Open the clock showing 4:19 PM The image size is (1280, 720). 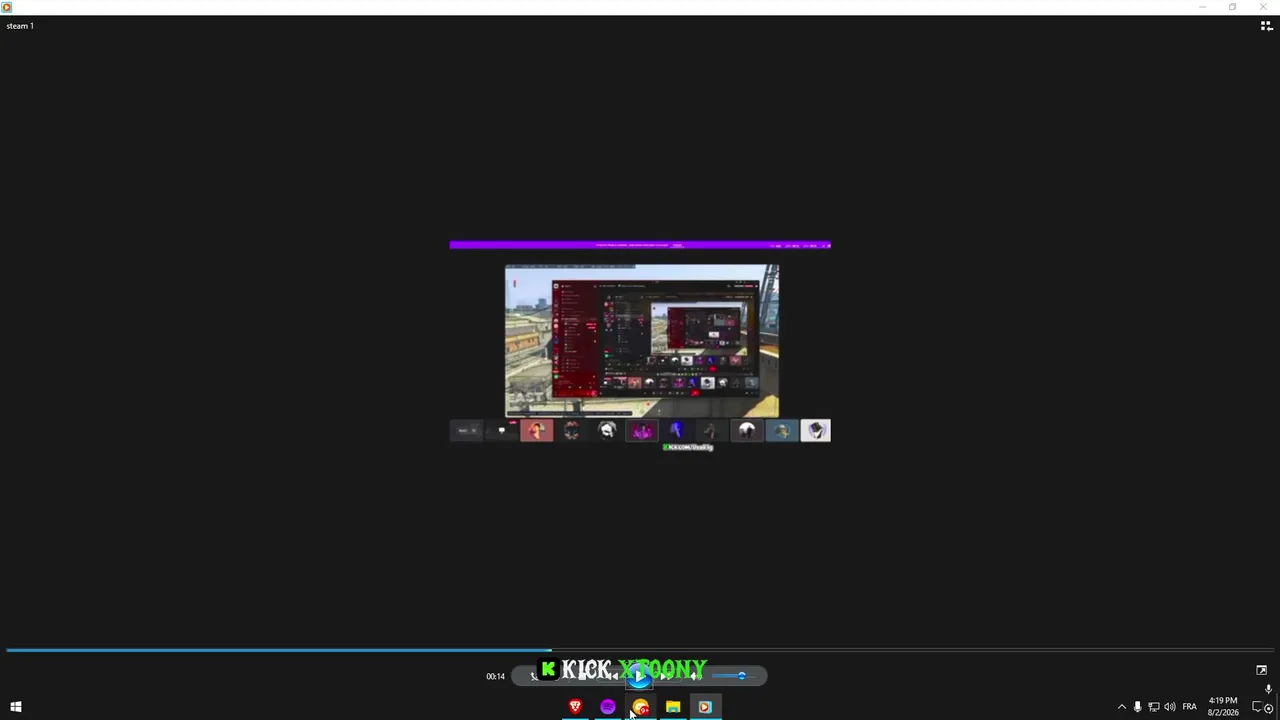click(1223, 707)
